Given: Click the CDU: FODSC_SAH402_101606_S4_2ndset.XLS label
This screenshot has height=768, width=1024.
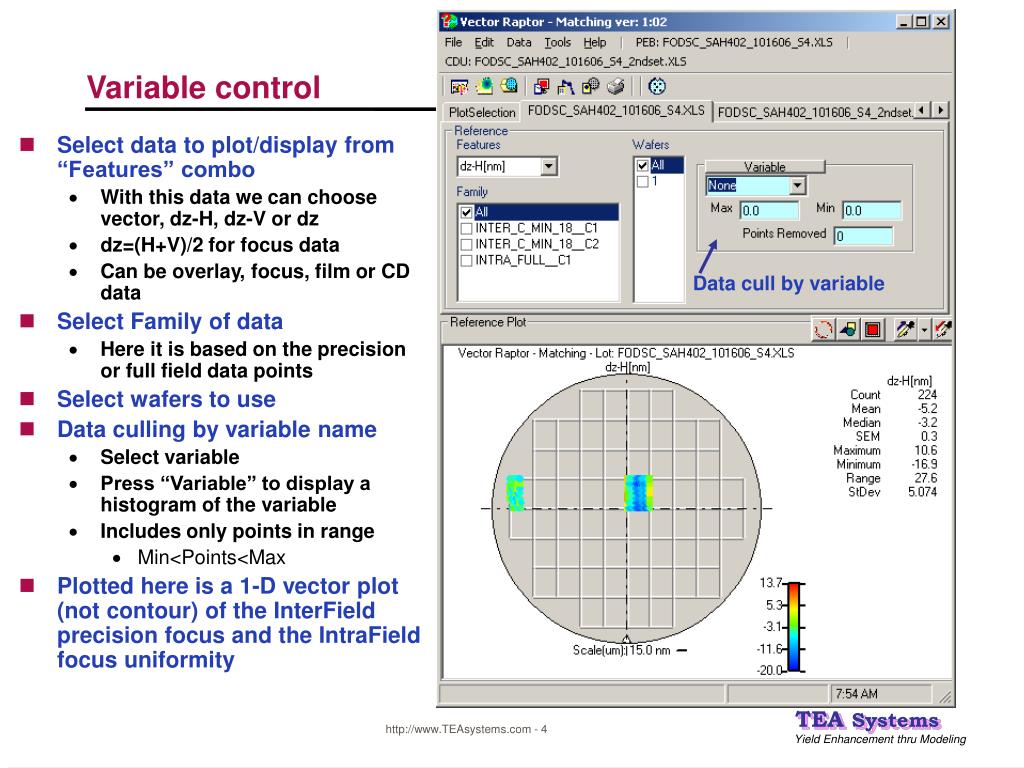Looking at the screenshot, I should pos(566,61).
